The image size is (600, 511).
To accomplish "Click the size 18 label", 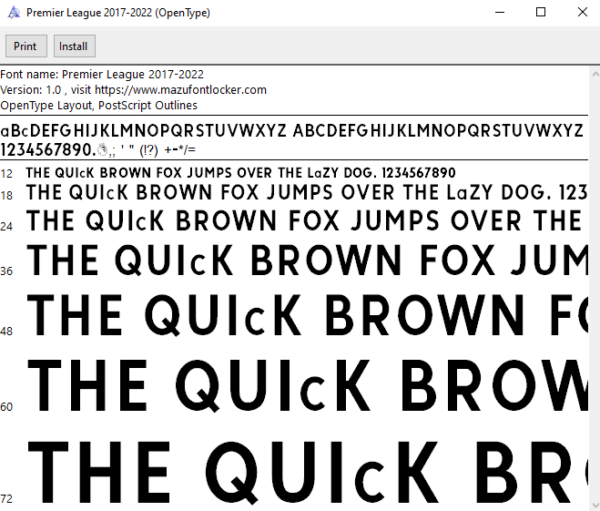I will pyautogui.click(x=7, y=196).
